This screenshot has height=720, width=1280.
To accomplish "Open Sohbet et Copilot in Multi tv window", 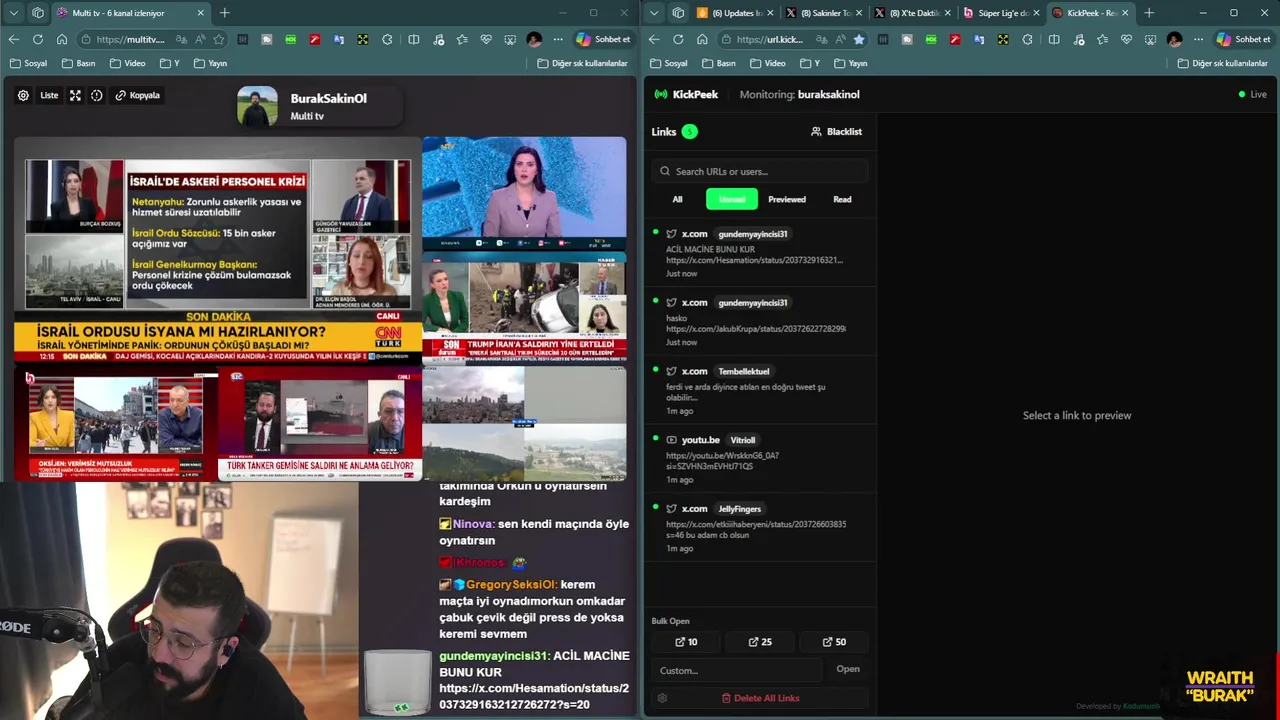I will (x=603, y=39).
